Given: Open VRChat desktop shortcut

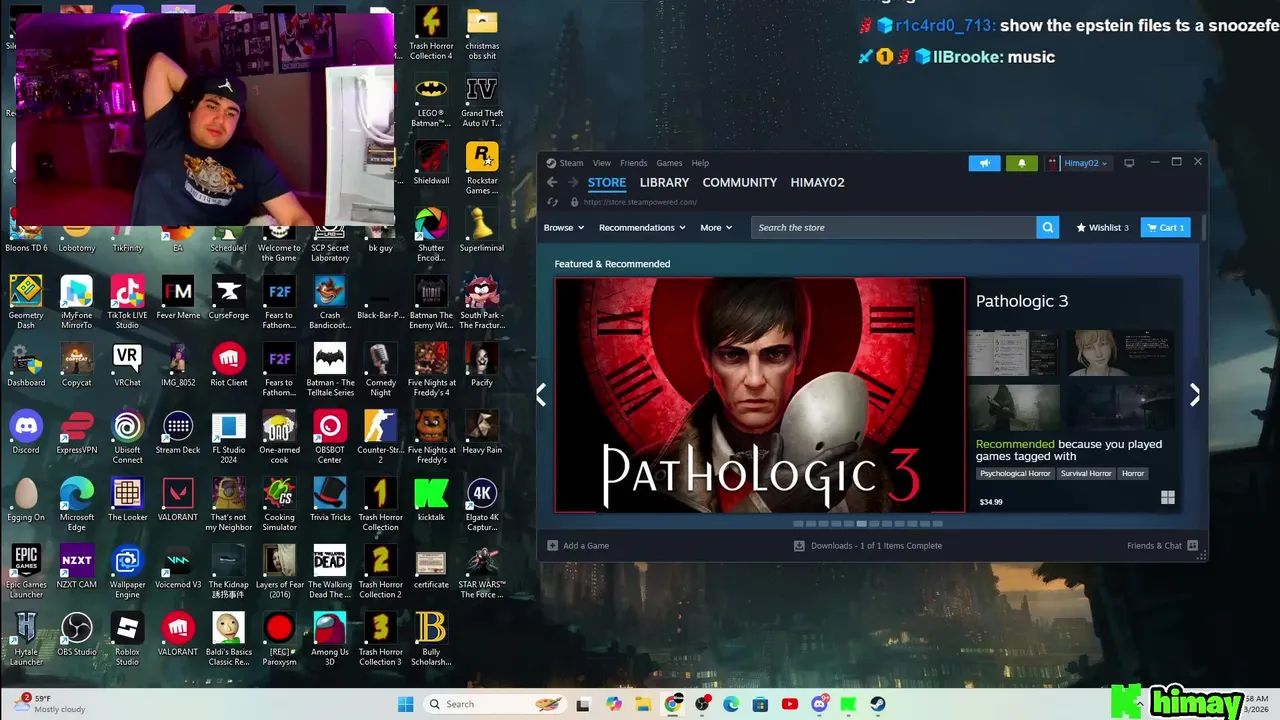Looking at the screenshot, I should pyautogui.click(x=127, y=365).
